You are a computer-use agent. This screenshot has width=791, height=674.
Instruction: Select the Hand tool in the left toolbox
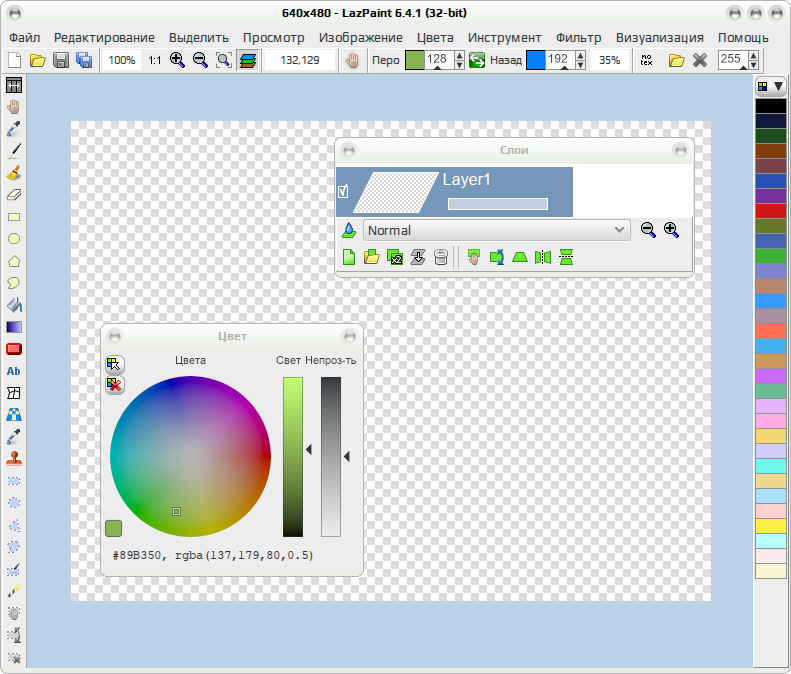[x=14, y=106]
